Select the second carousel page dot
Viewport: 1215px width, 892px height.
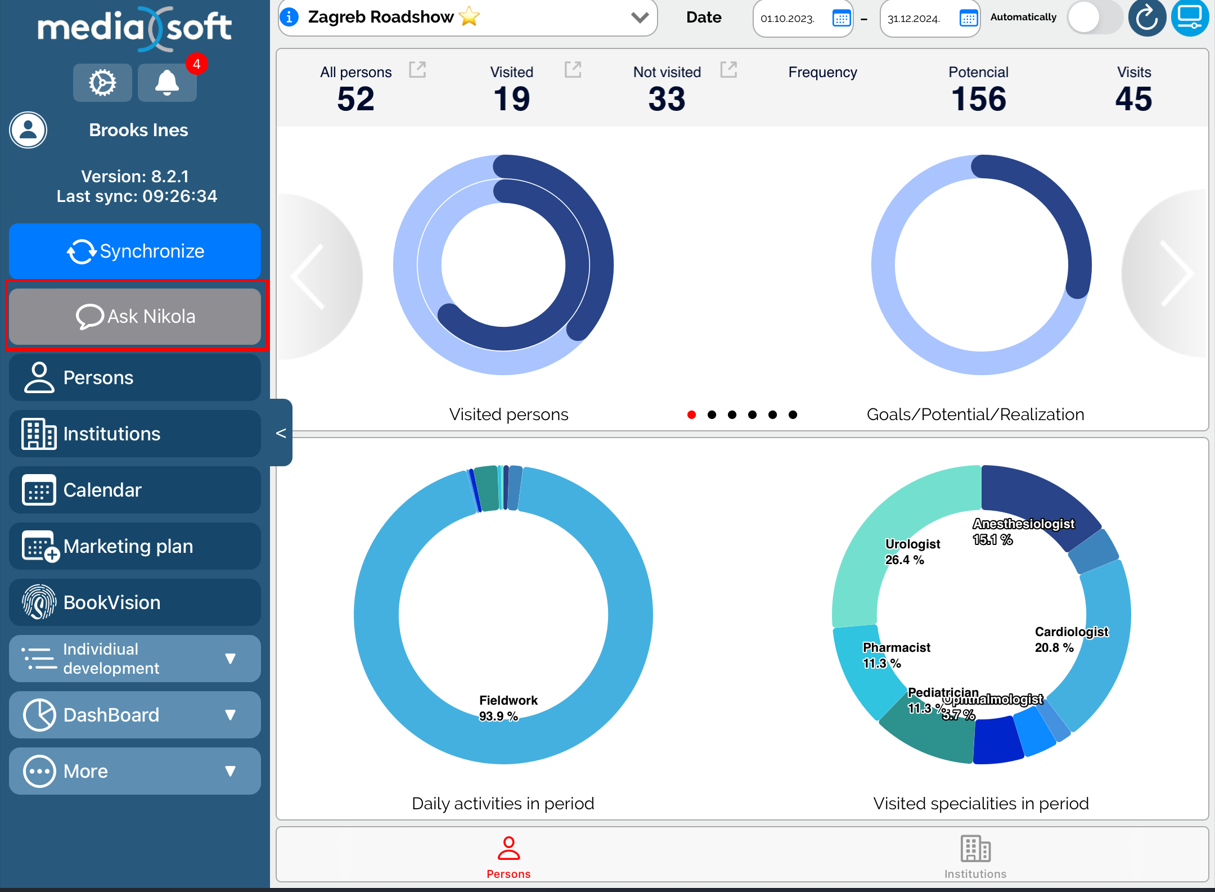[712, 414]
